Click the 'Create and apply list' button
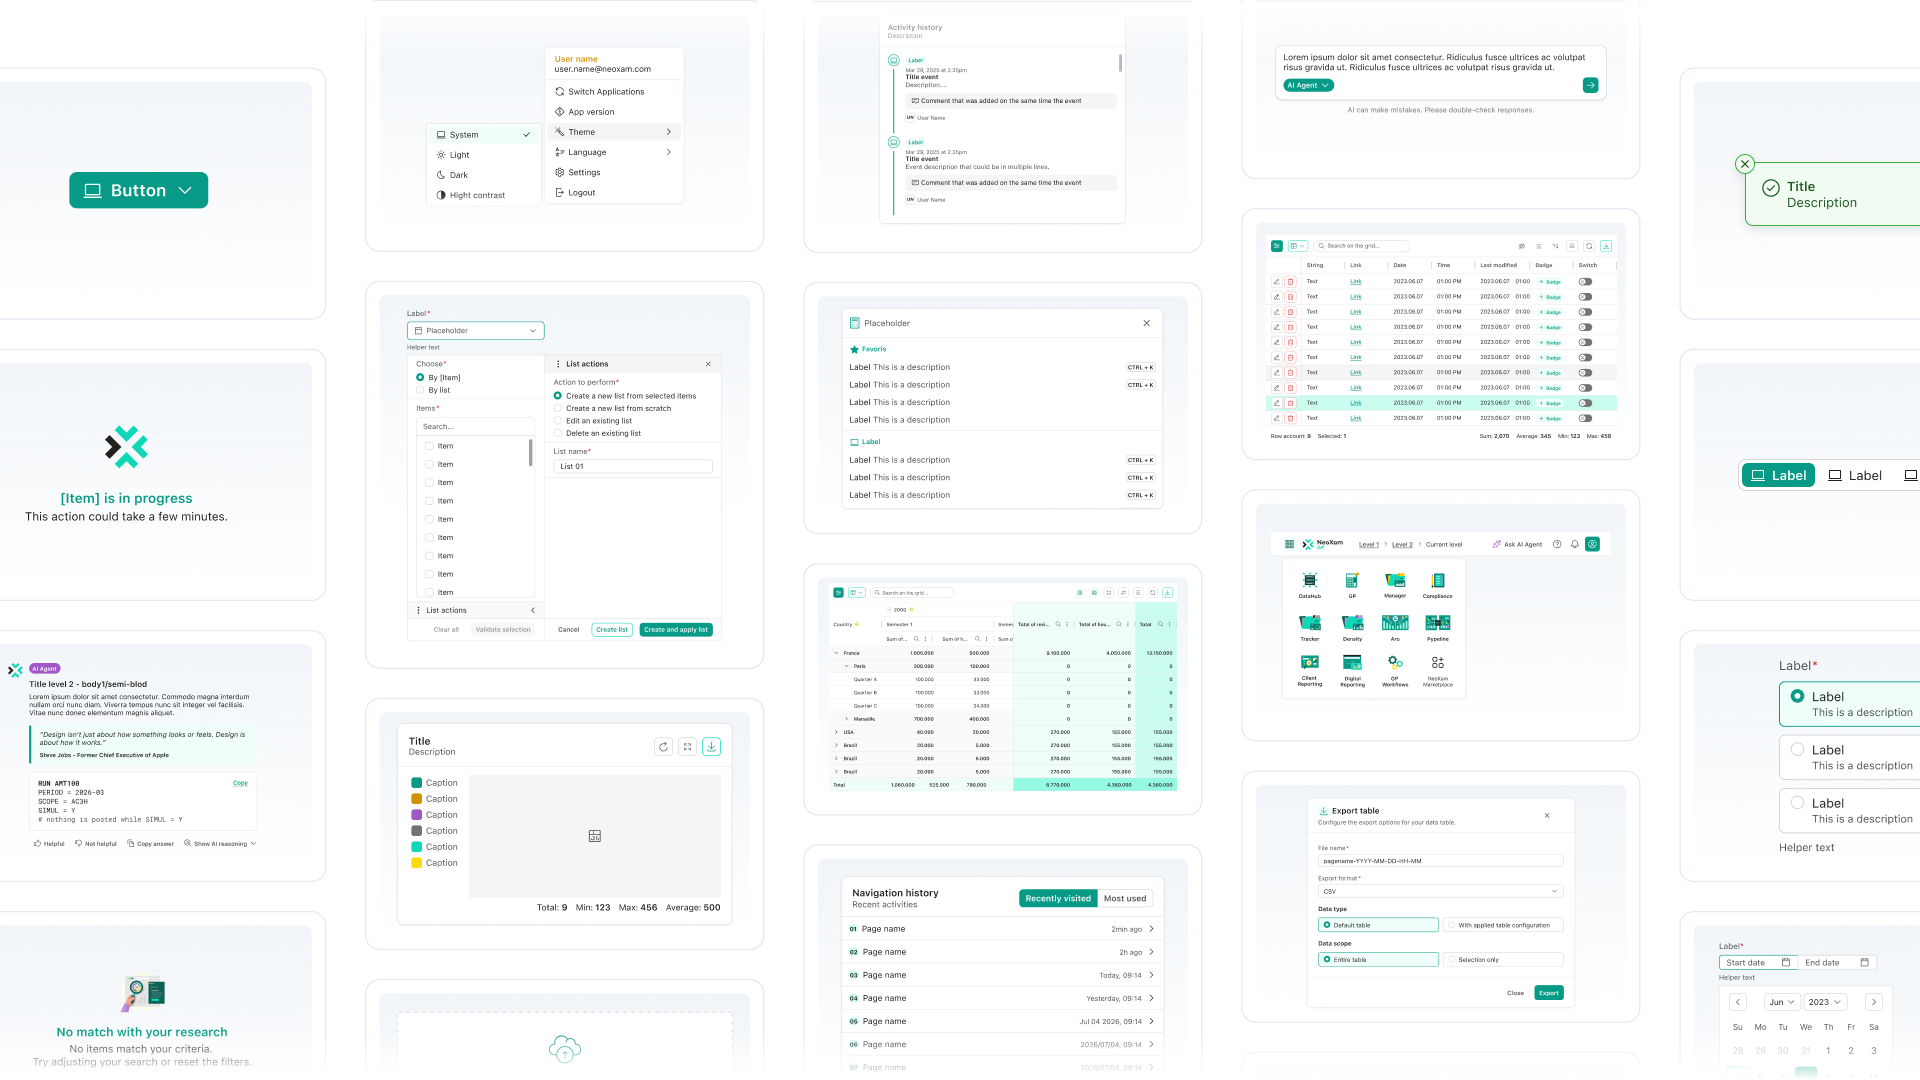This screenshot has width=1920, height=1080. (676, 630)
